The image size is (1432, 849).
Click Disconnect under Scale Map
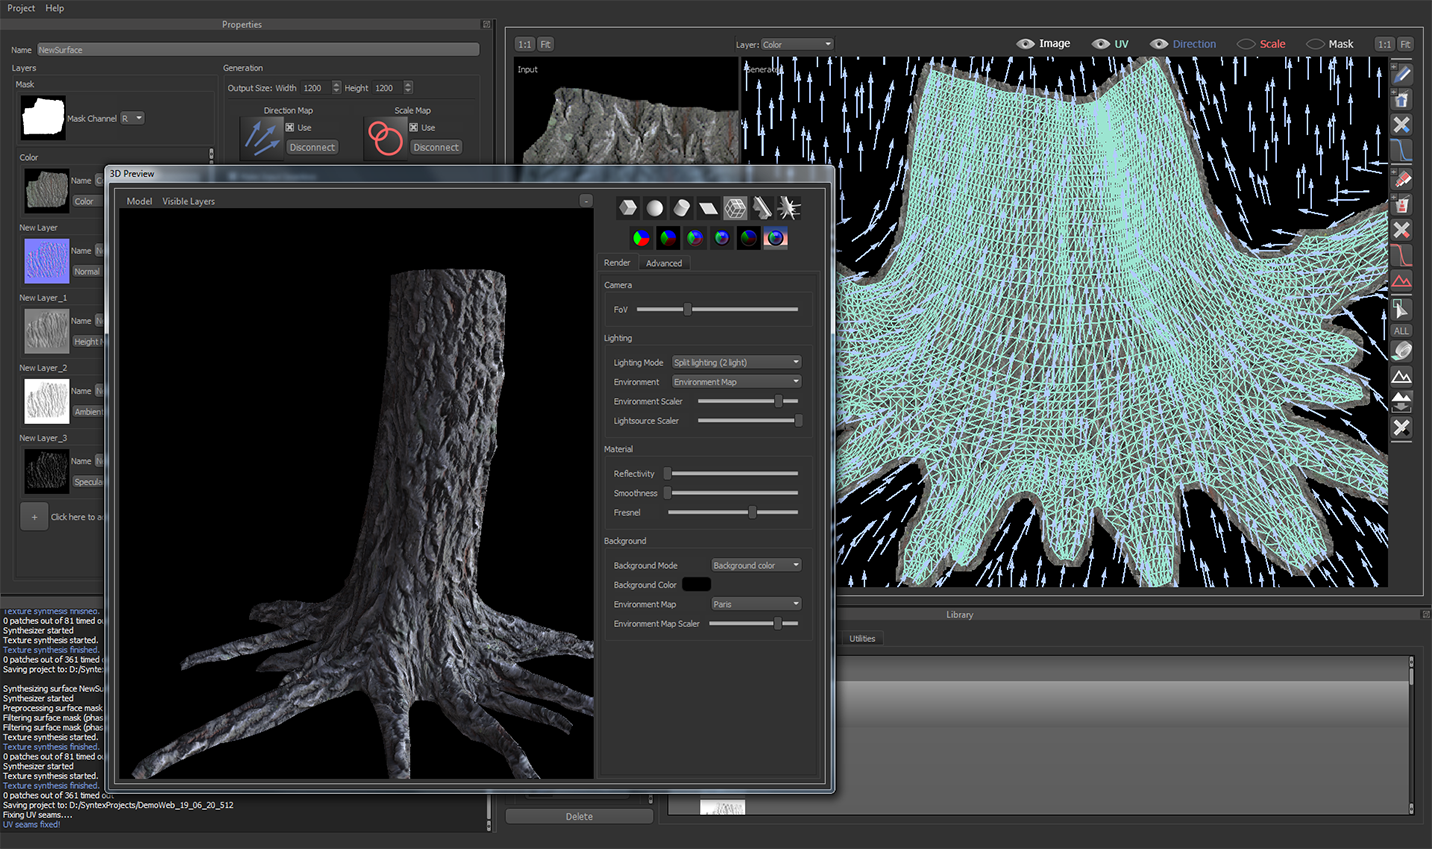[436, 147]
